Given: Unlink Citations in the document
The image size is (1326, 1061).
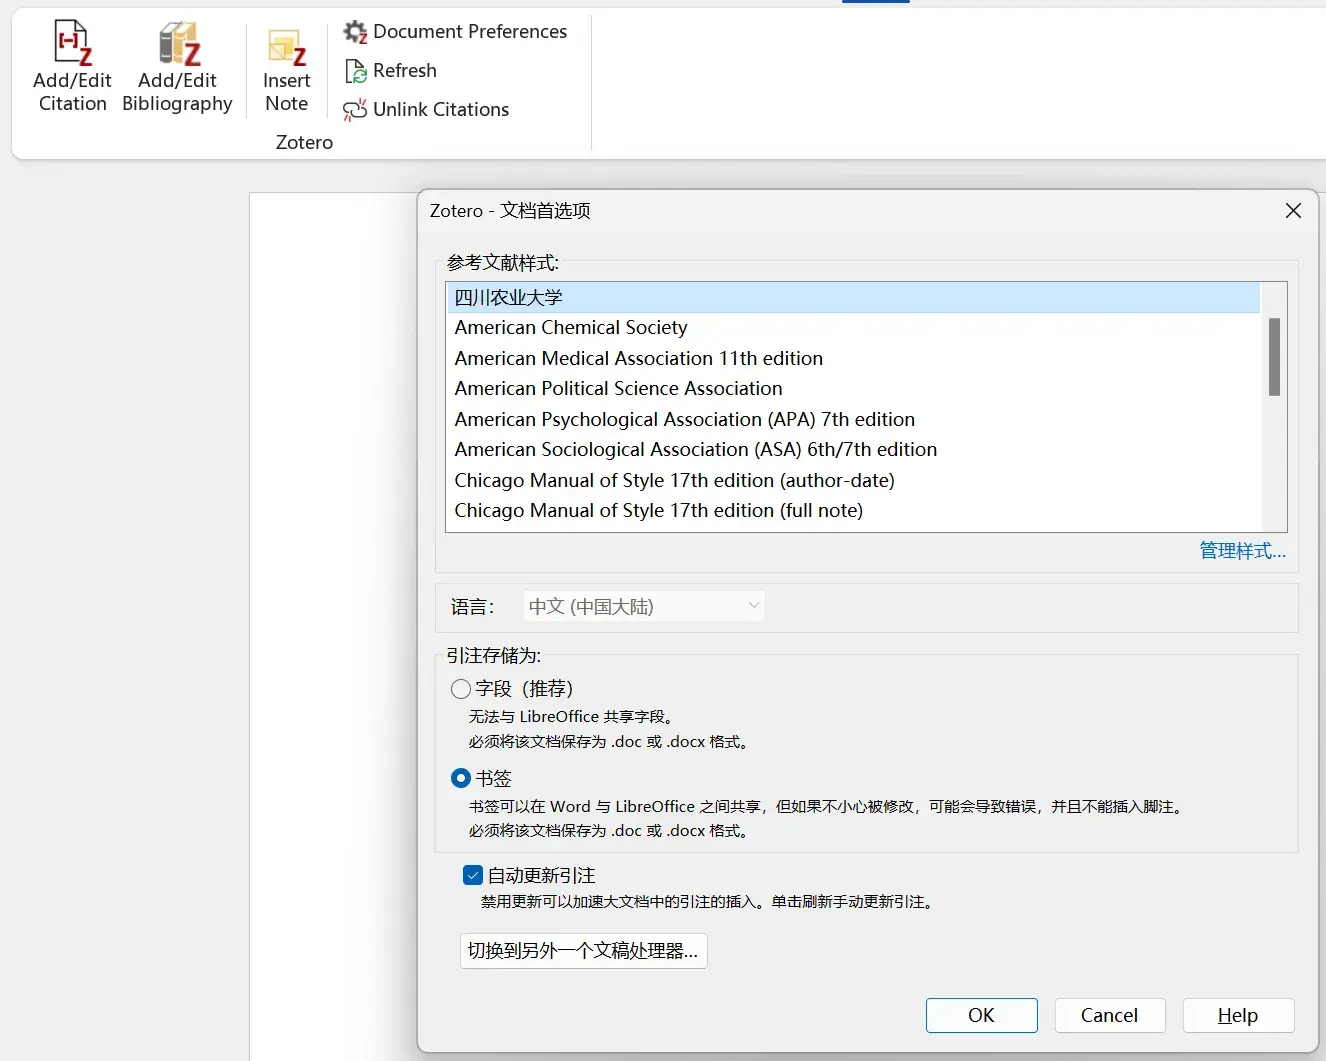Looking at the screenshot, I should [x=426, y=110].
